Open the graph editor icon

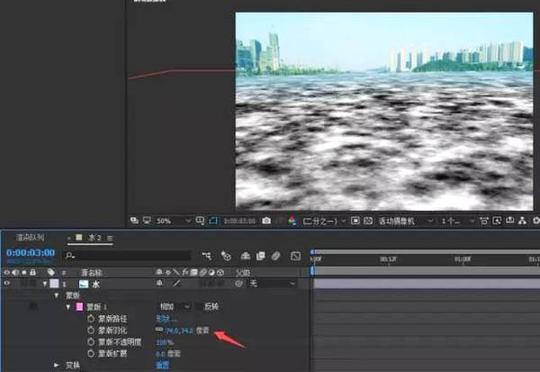[295, 256]
